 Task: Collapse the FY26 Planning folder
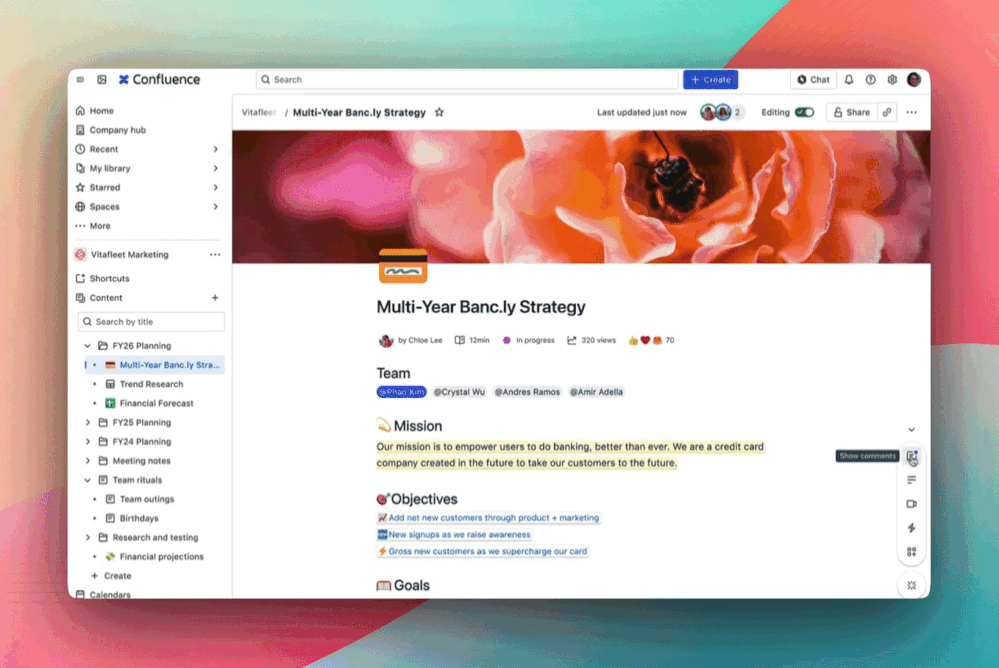click(87, 345)
